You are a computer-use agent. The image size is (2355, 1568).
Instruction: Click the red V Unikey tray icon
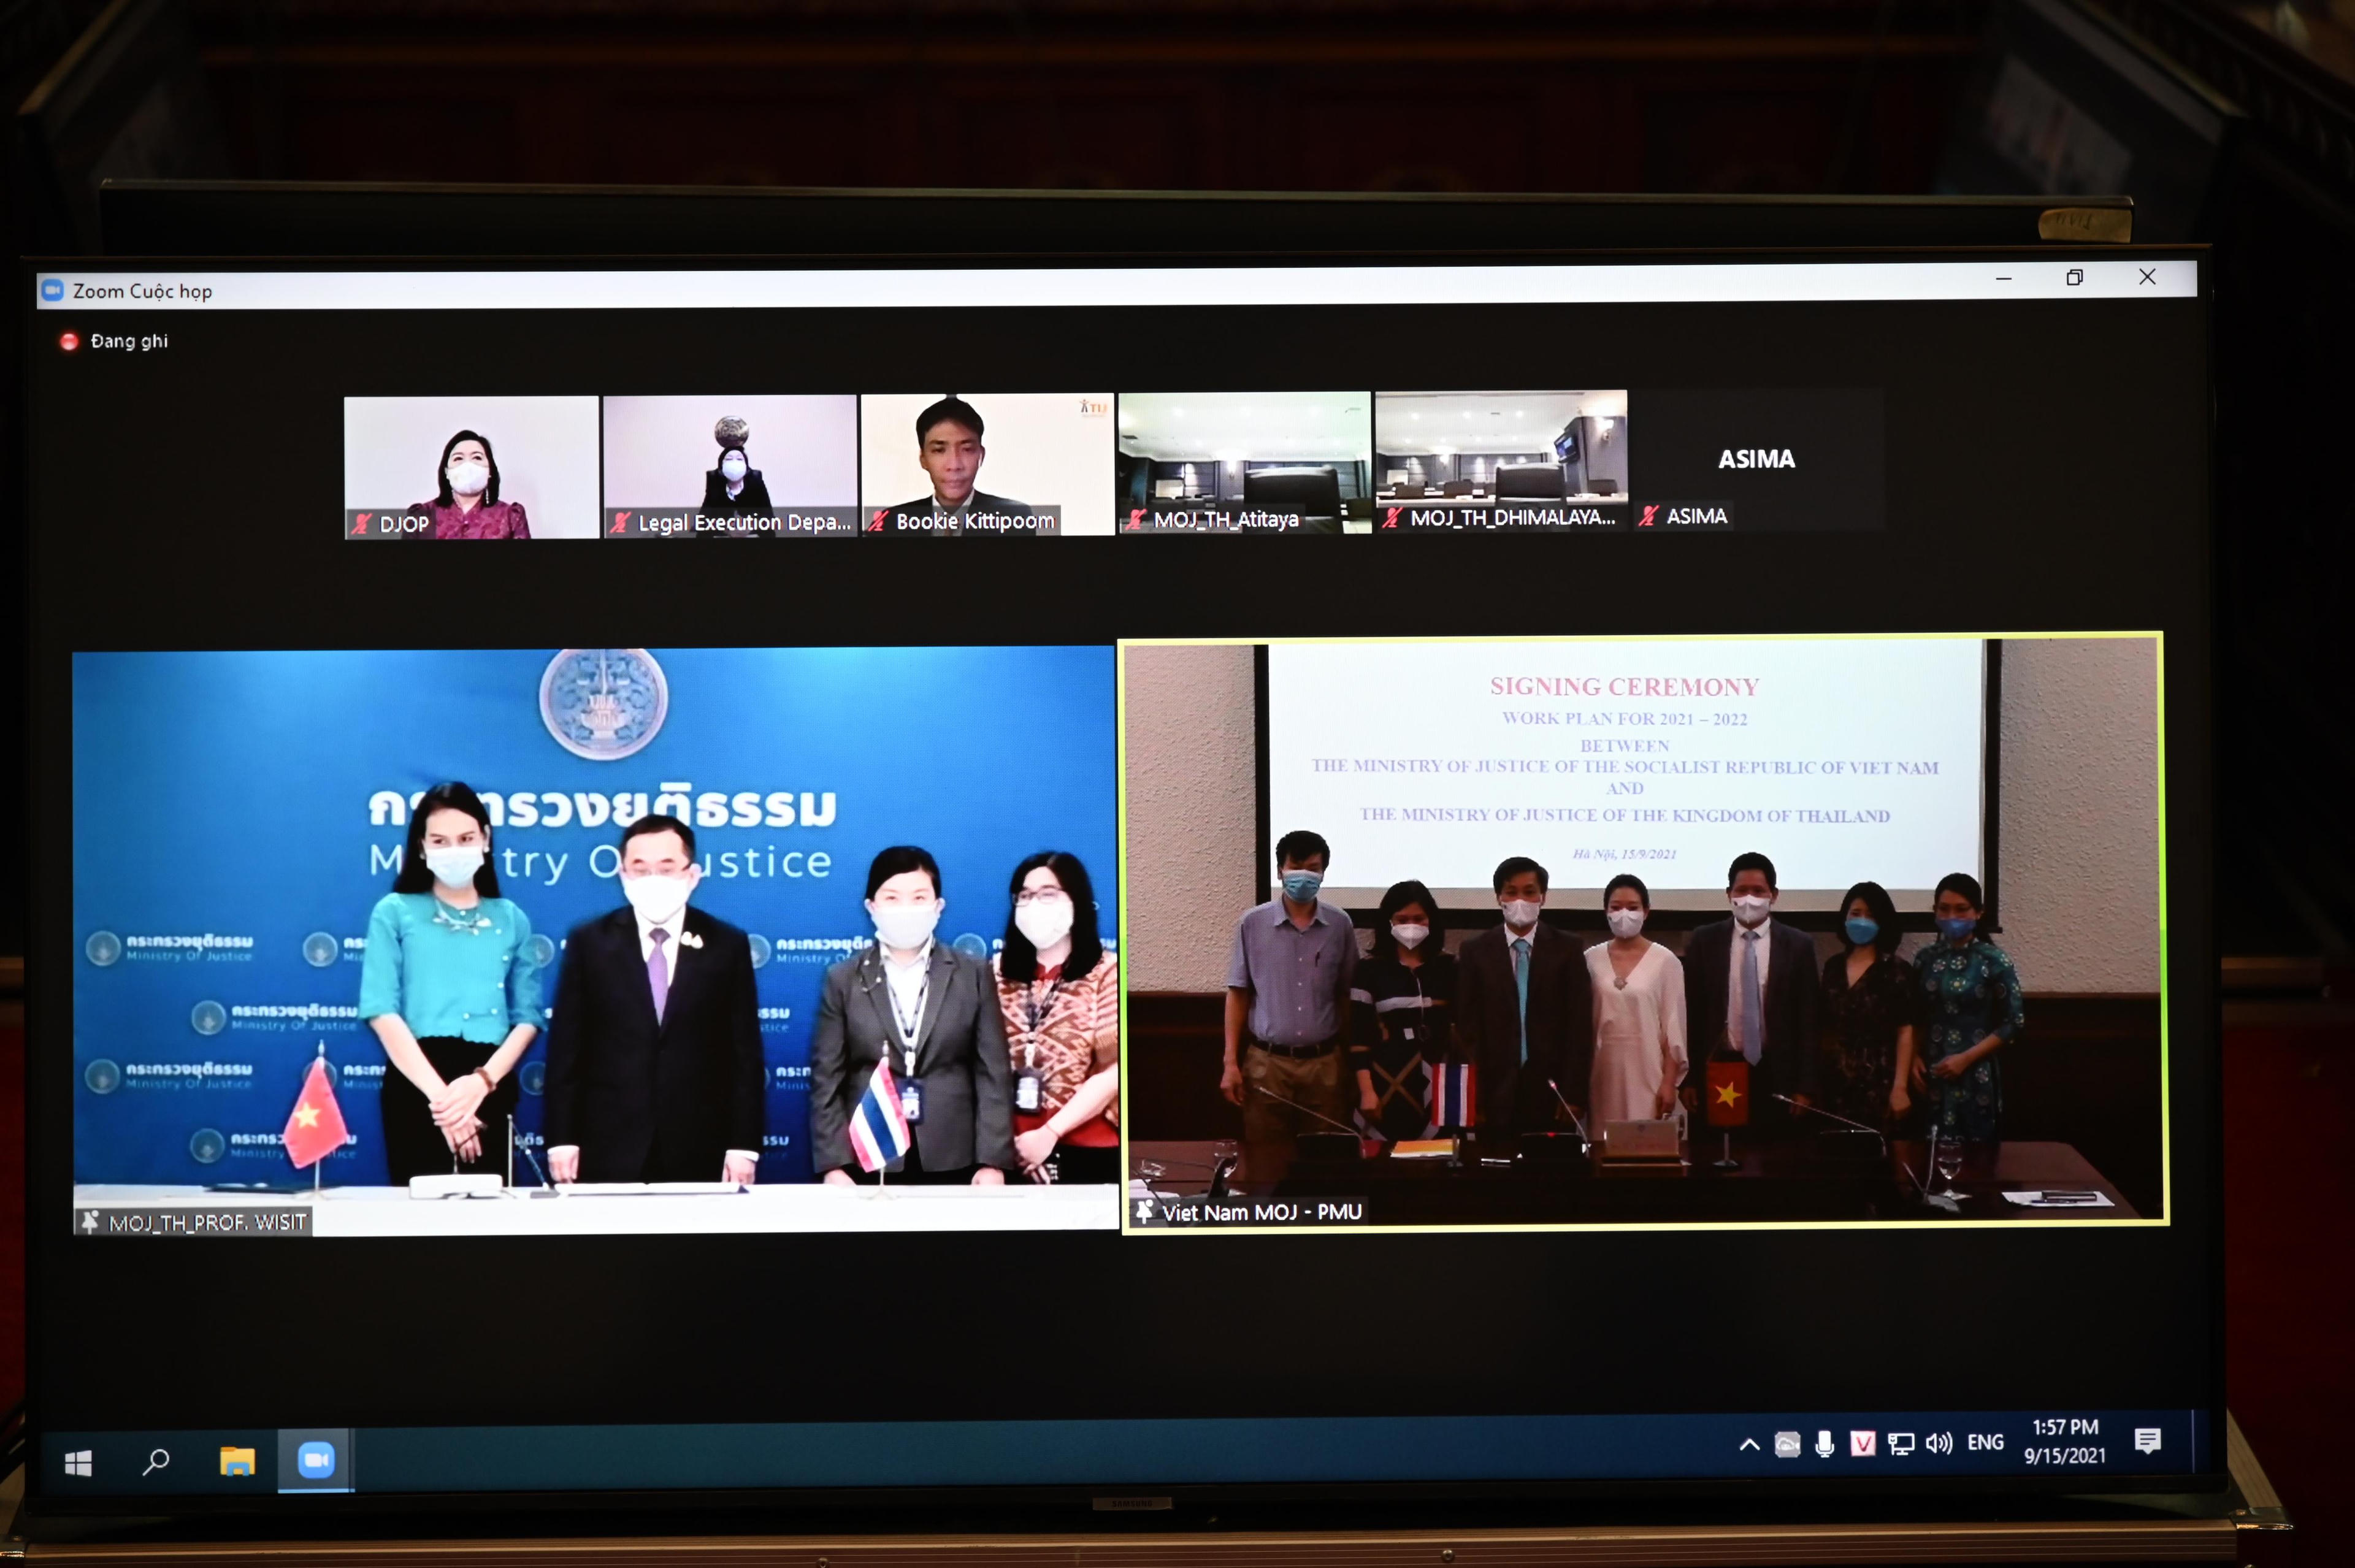[x=1862, y=1443]
